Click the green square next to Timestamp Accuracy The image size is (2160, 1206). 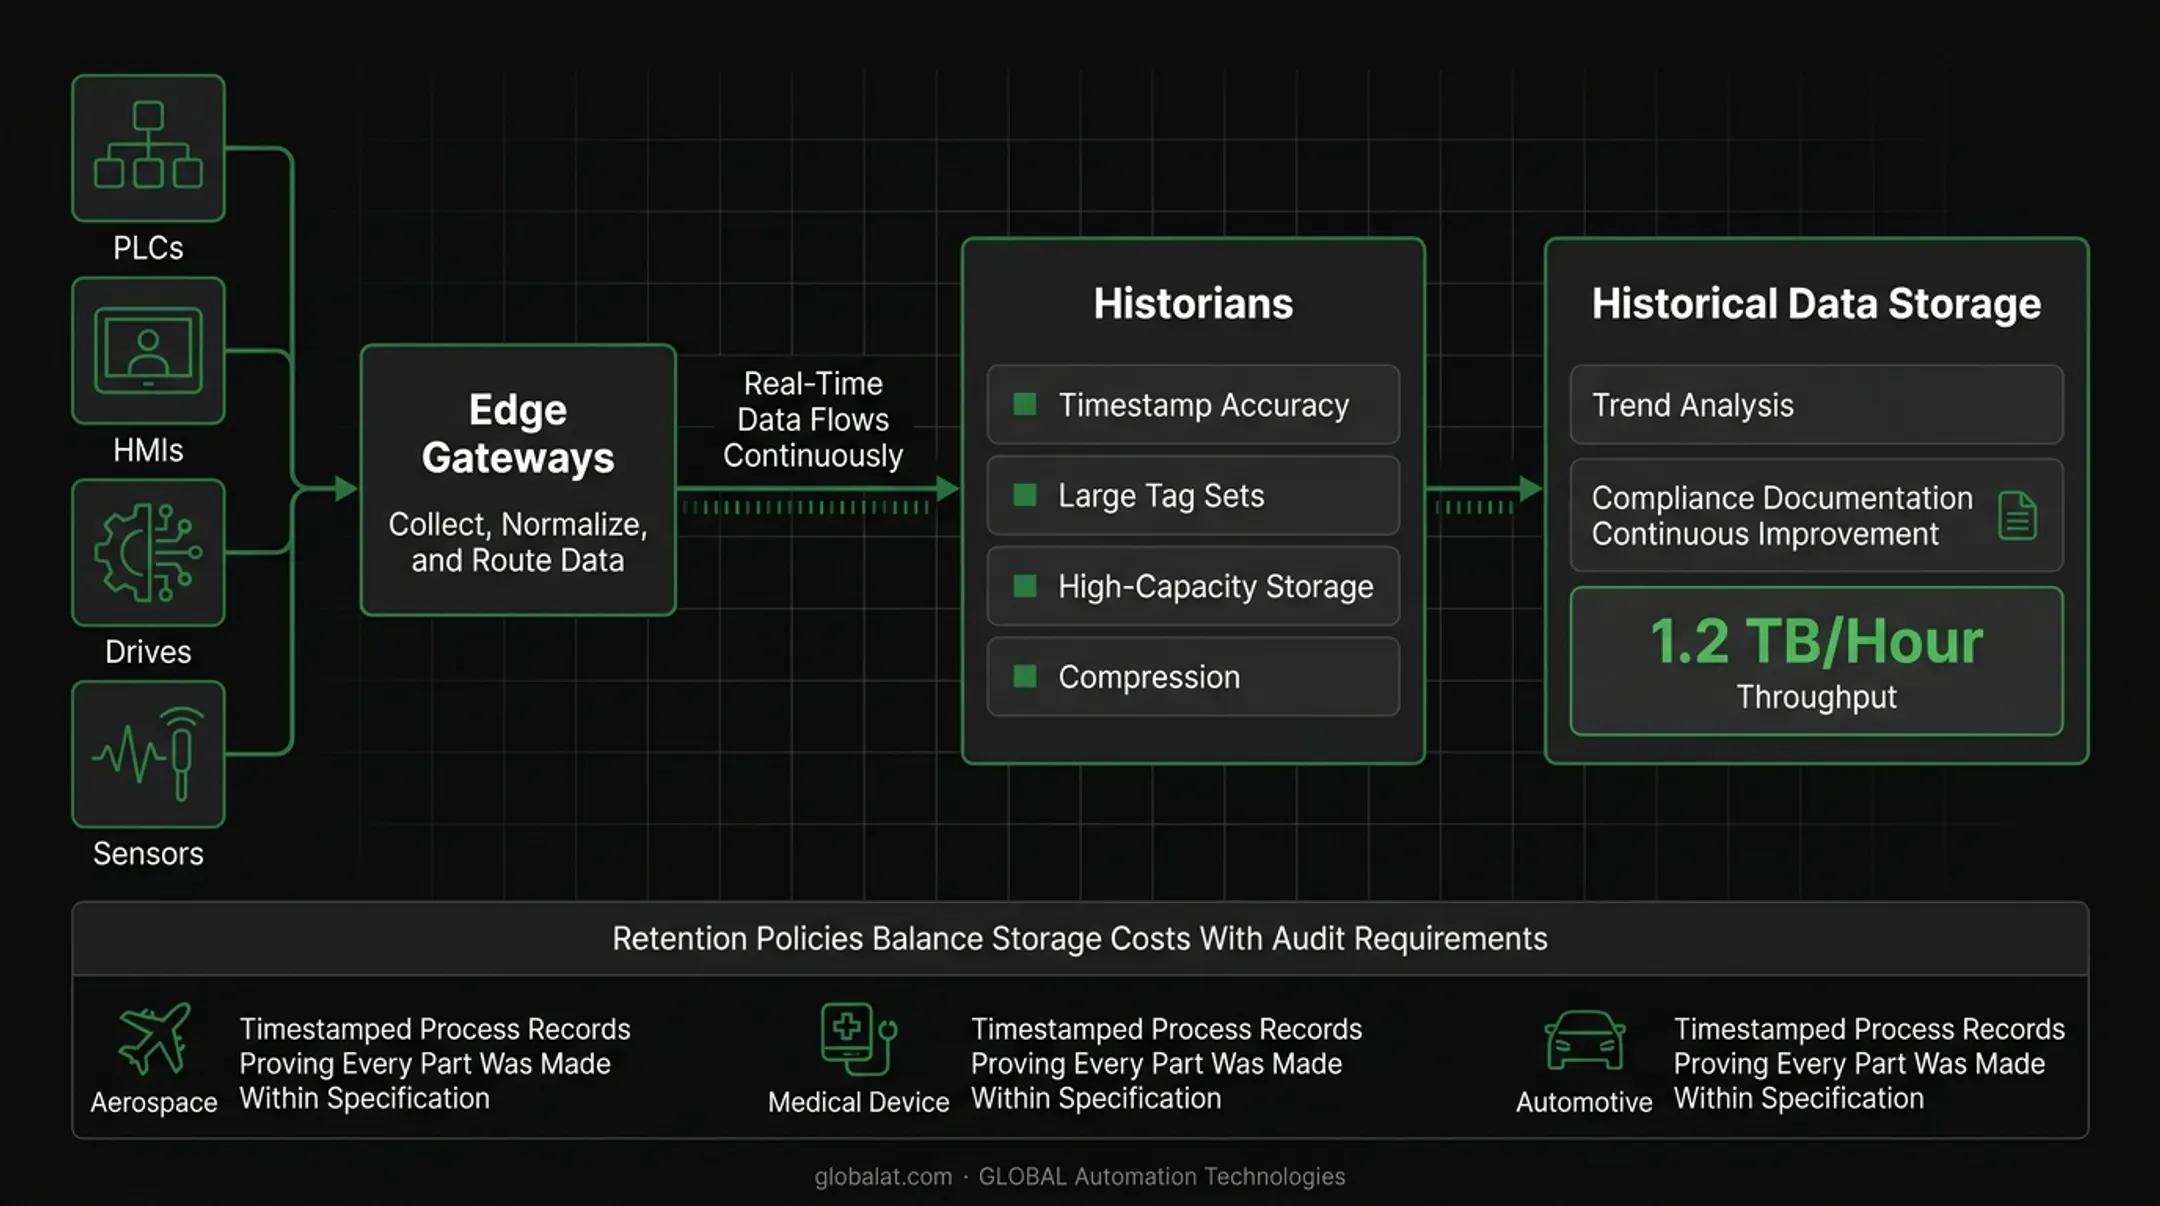[x=1025, y=404]
